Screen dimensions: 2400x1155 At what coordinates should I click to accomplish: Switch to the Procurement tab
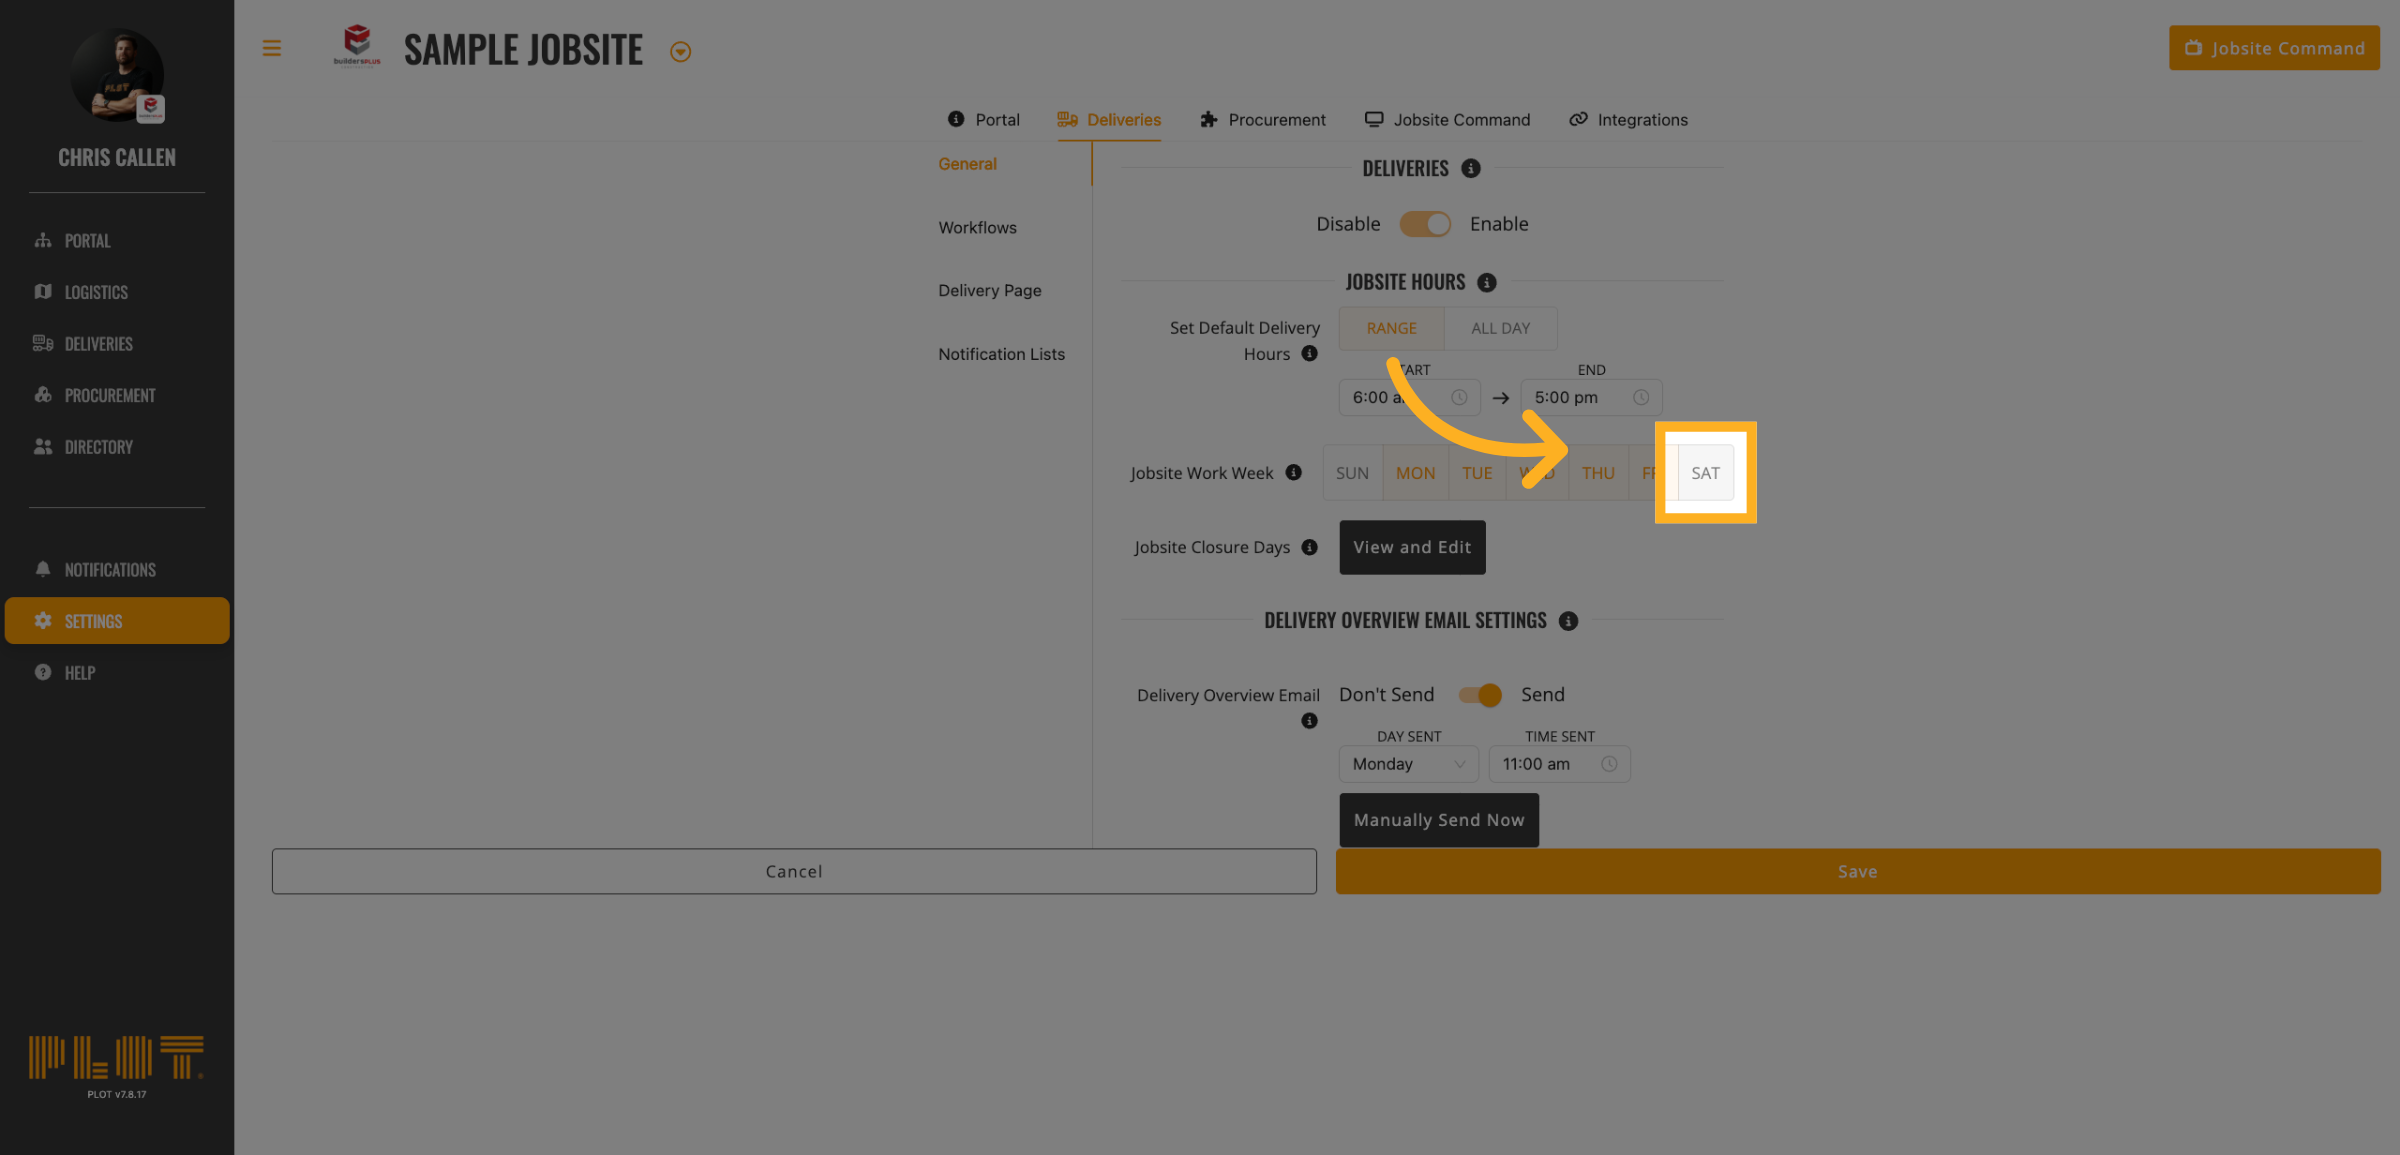1263,120
